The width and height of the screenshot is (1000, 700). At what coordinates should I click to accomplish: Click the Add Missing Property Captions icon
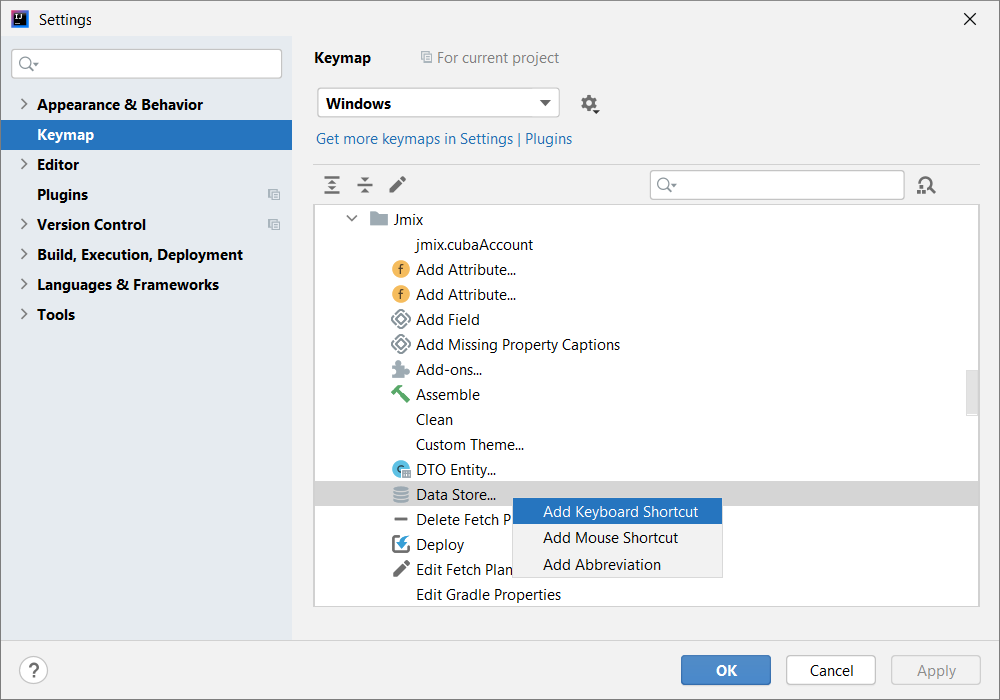coord(401,344)
